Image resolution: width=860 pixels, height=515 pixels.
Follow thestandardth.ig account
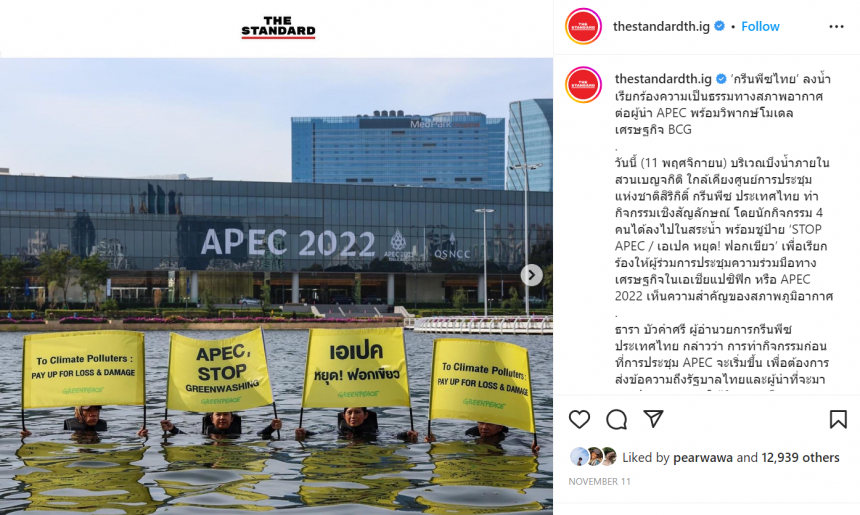(x=760, y=26)
